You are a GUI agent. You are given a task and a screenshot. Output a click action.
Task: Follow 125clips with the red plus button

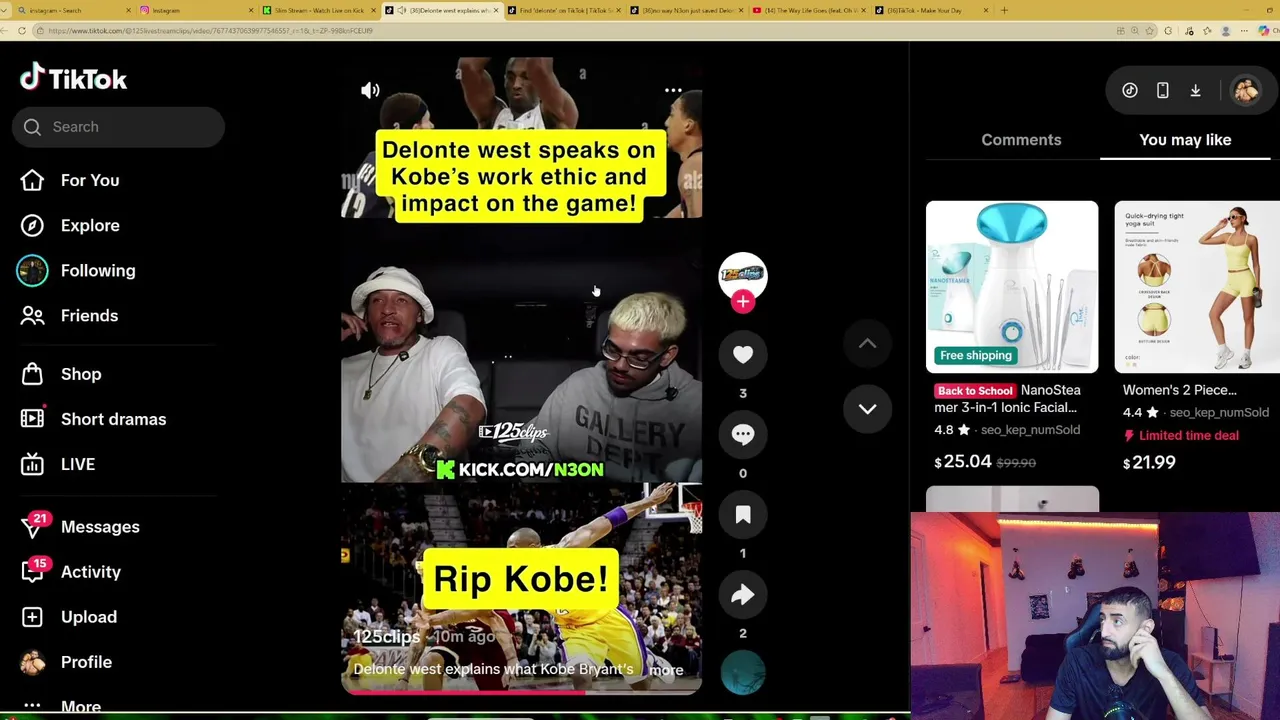coord(743,301)
